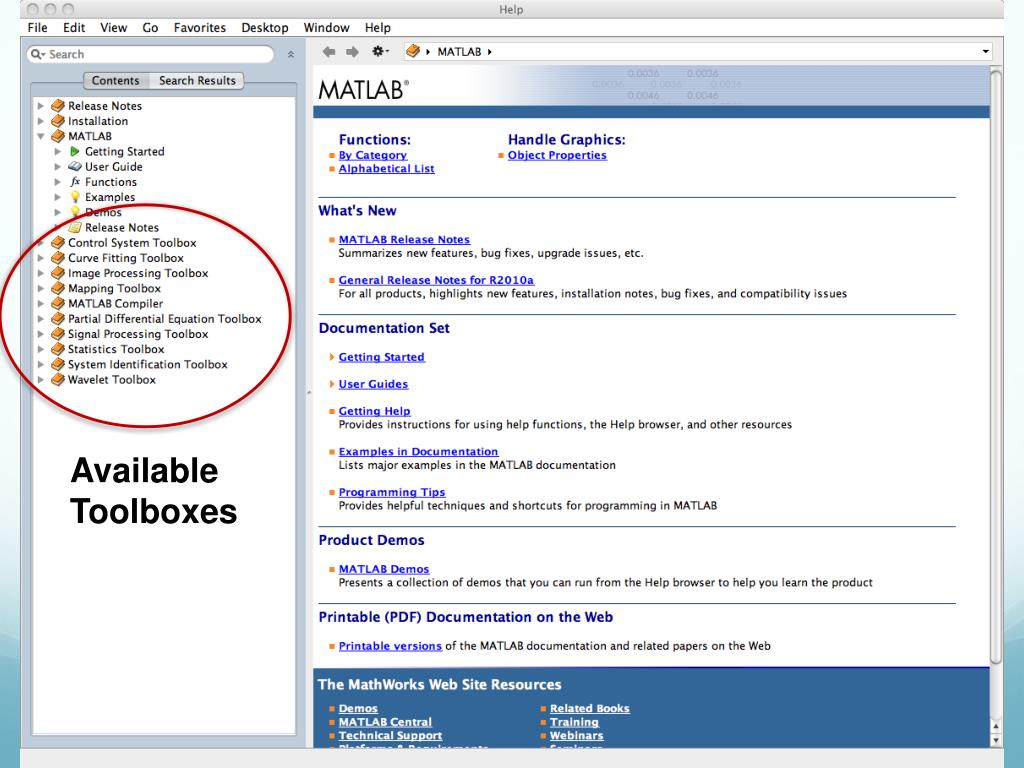Follow the Alphabetical List functions link
This screenshot has height=768, width=1024.
pyautogui.click(x=386, y=169)
